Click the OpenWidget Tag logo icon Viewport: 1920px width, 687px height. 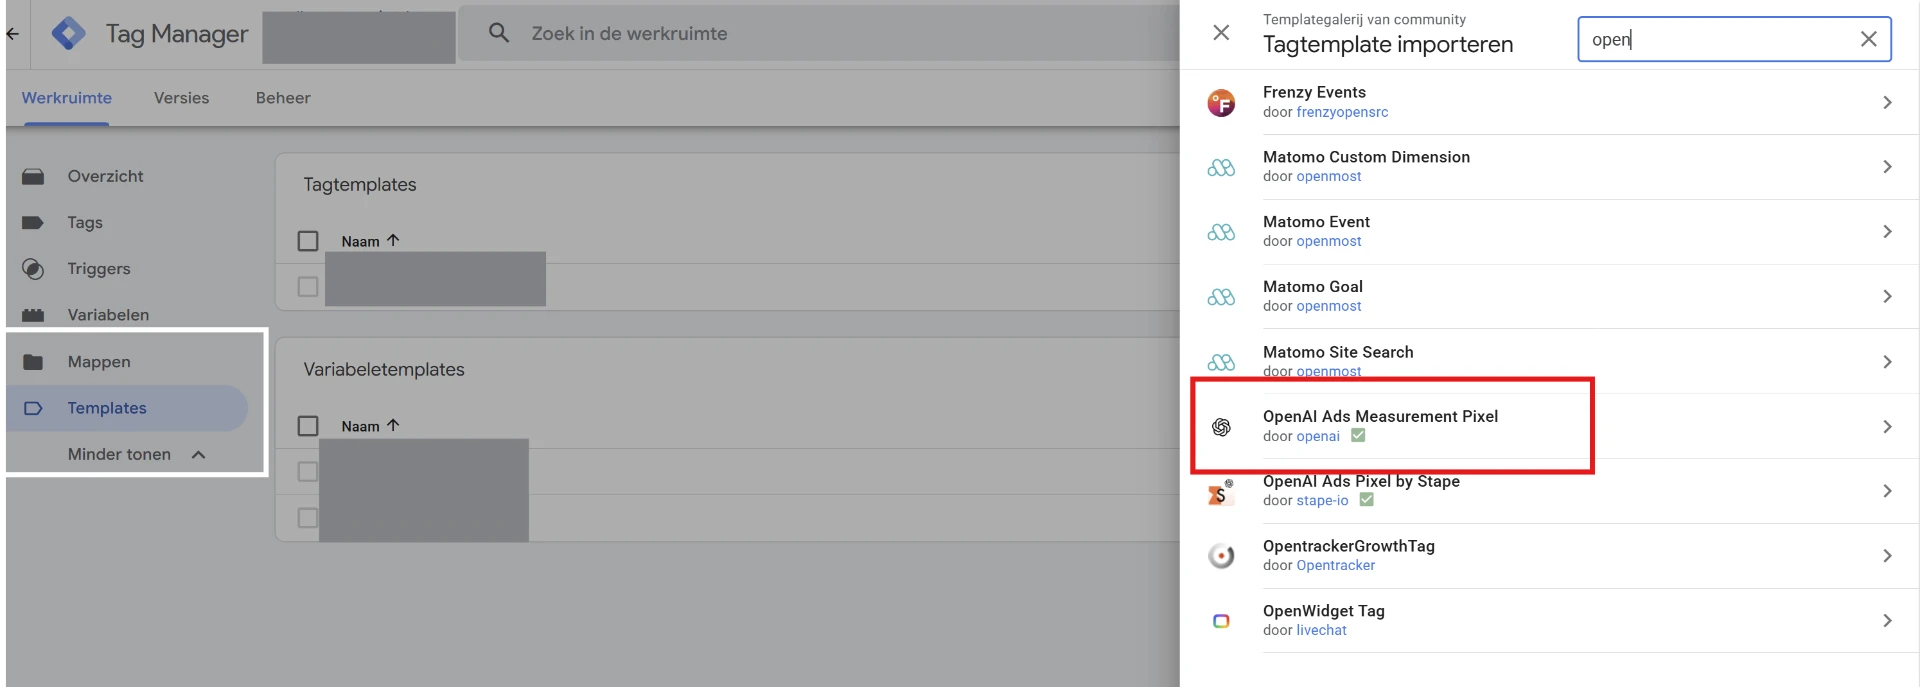click(x=1221, y=621)
